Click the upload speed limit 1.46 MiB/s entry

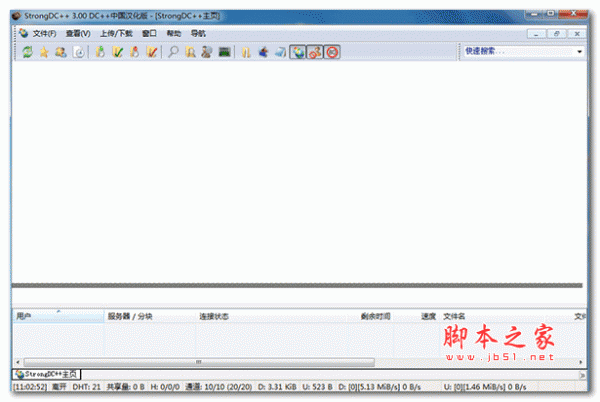[x=485, y=387]
